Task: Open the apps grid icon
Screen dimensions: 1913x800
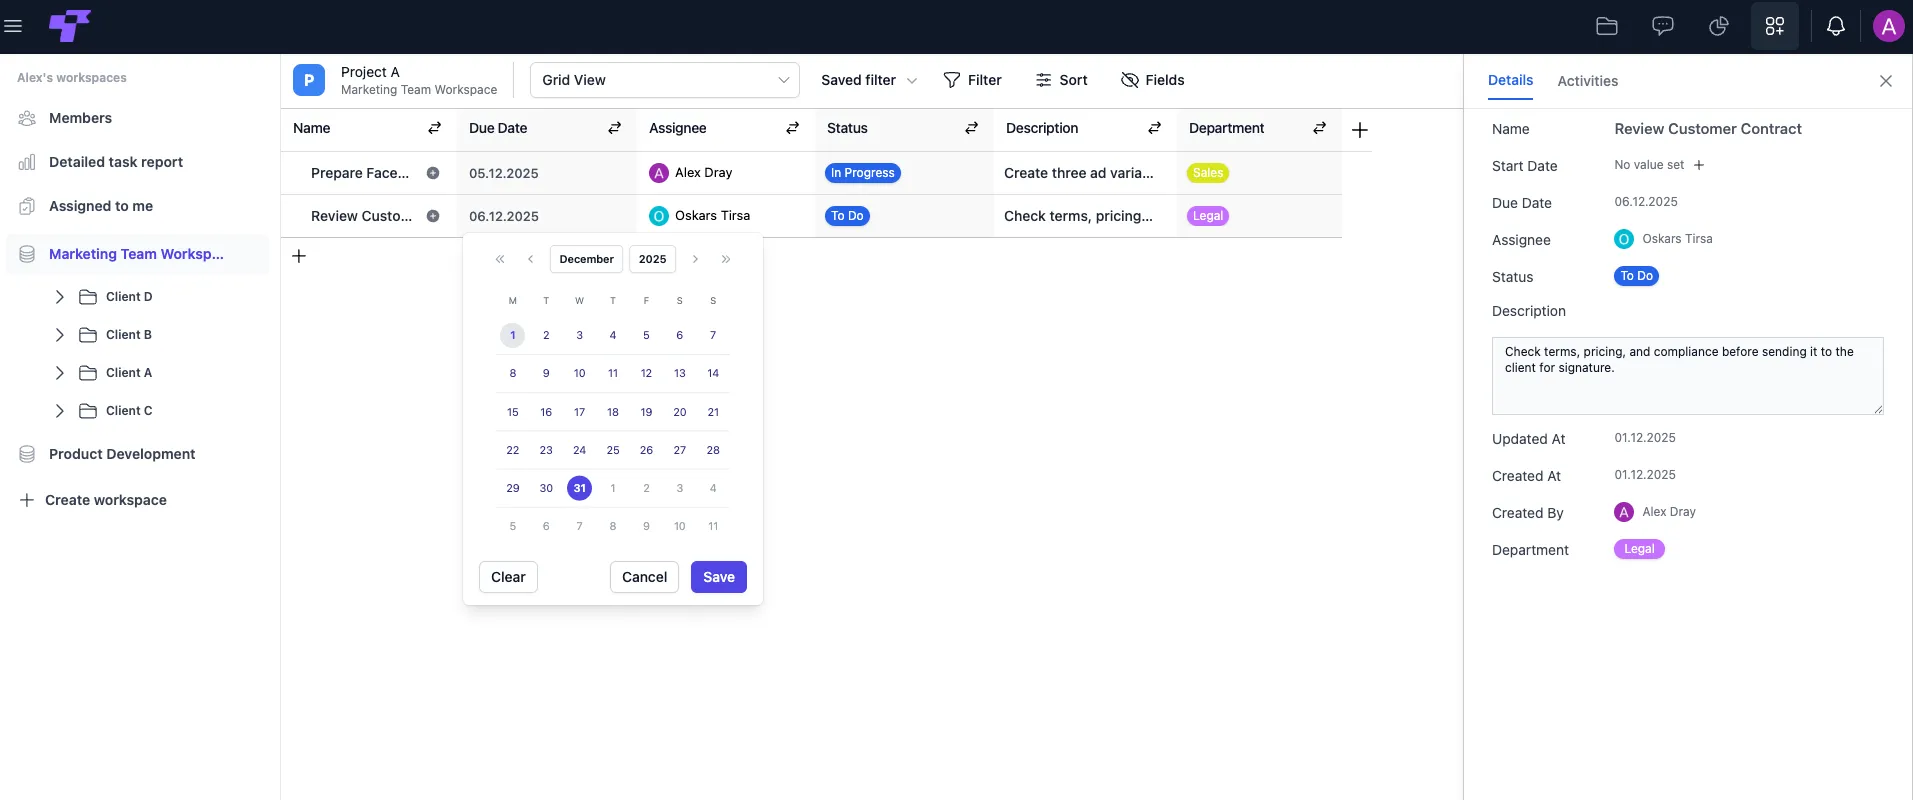Action: (x=1775, y=26)
